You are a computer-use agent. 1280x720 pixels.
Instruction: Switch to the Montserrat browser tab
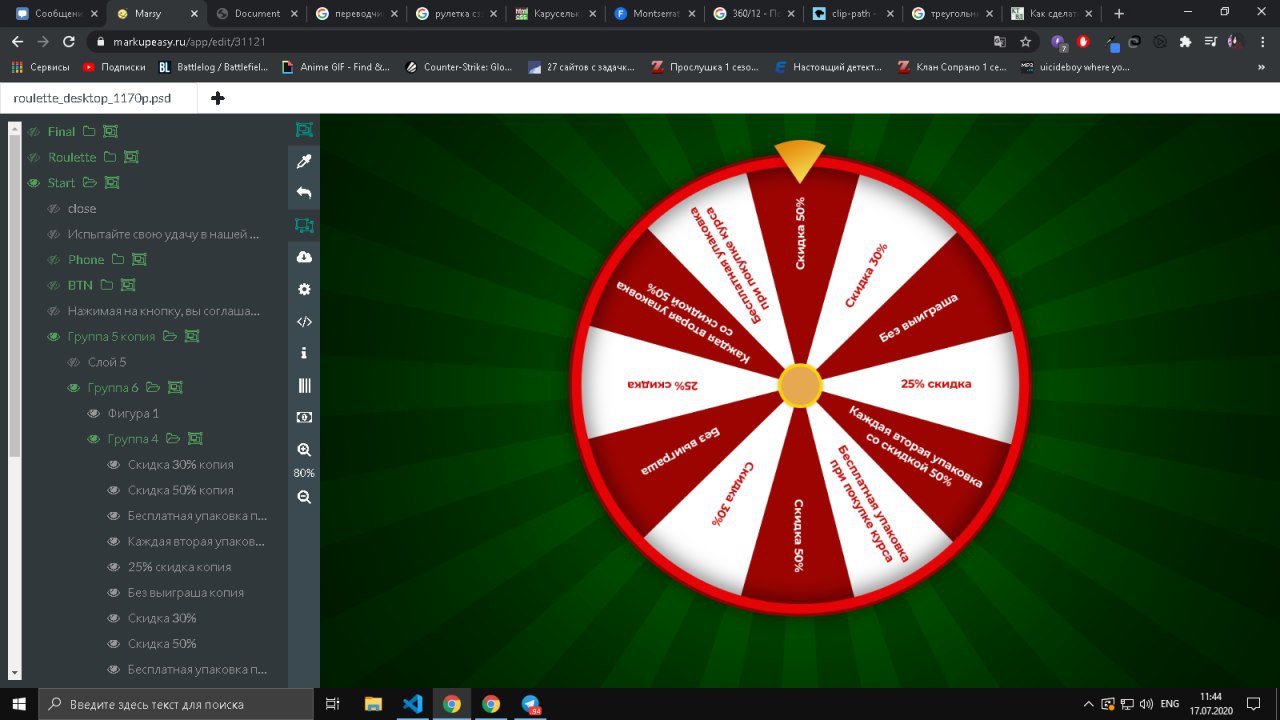654,13
